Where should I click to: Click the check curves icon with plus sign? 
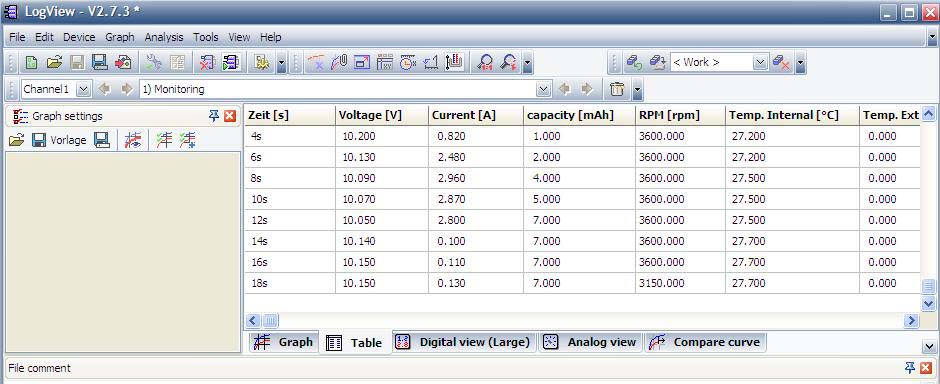pyautogui.click(x=187, y=140)
